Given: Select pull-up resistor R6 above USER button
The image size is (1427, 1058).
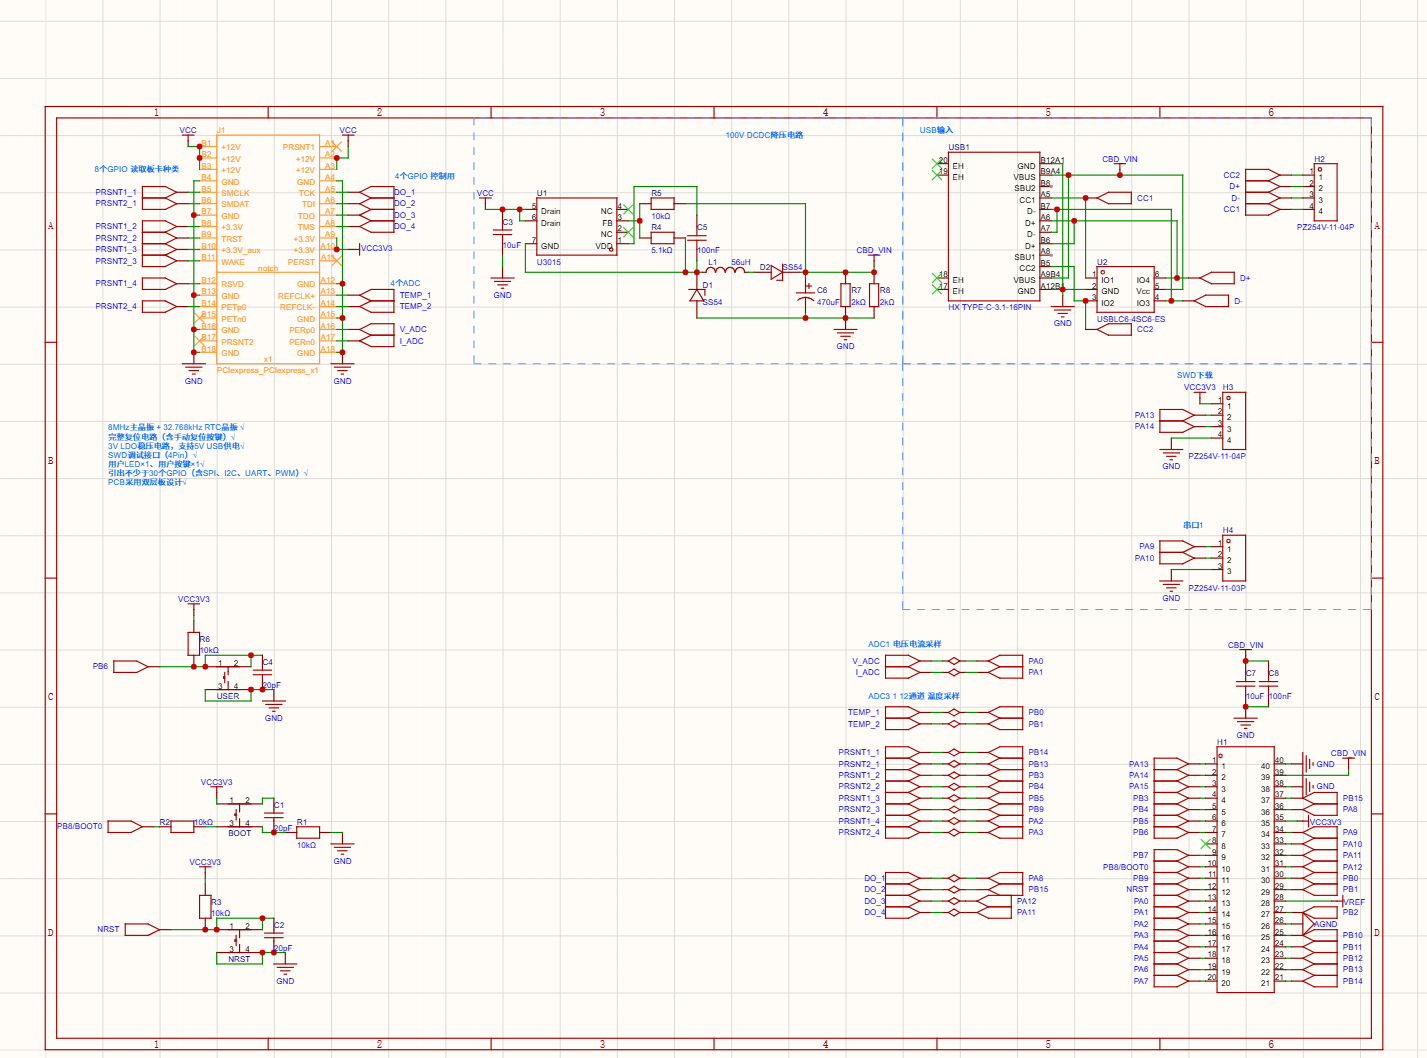Looking at the screenshot, I should 194,643.
